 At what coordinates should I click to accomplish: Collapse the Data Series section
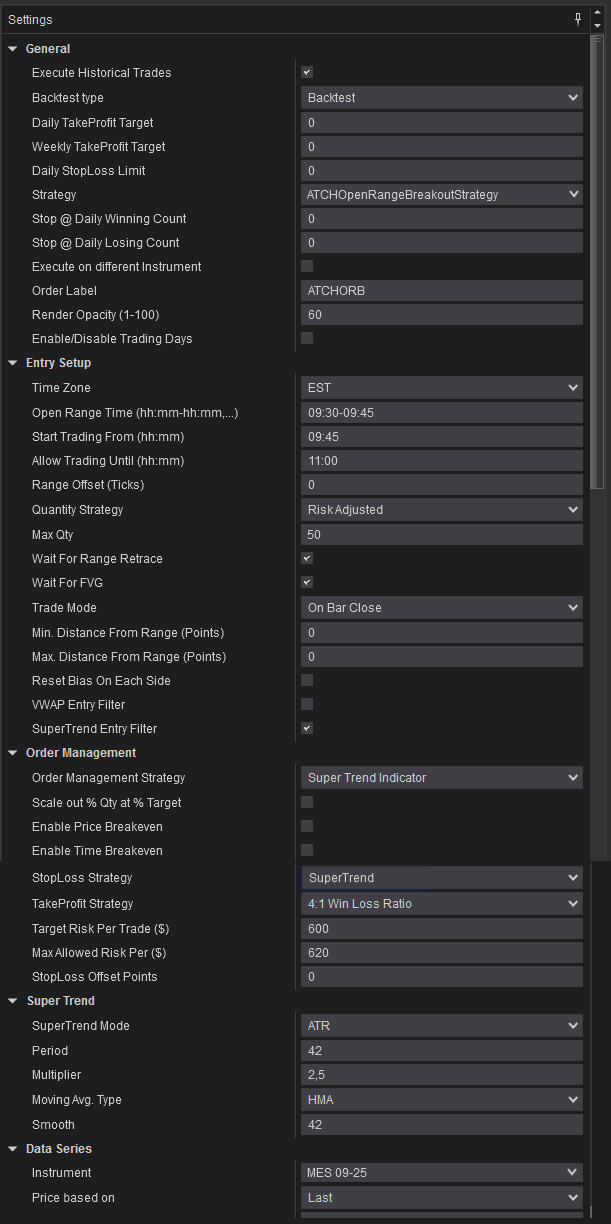tap(13, 1149)
